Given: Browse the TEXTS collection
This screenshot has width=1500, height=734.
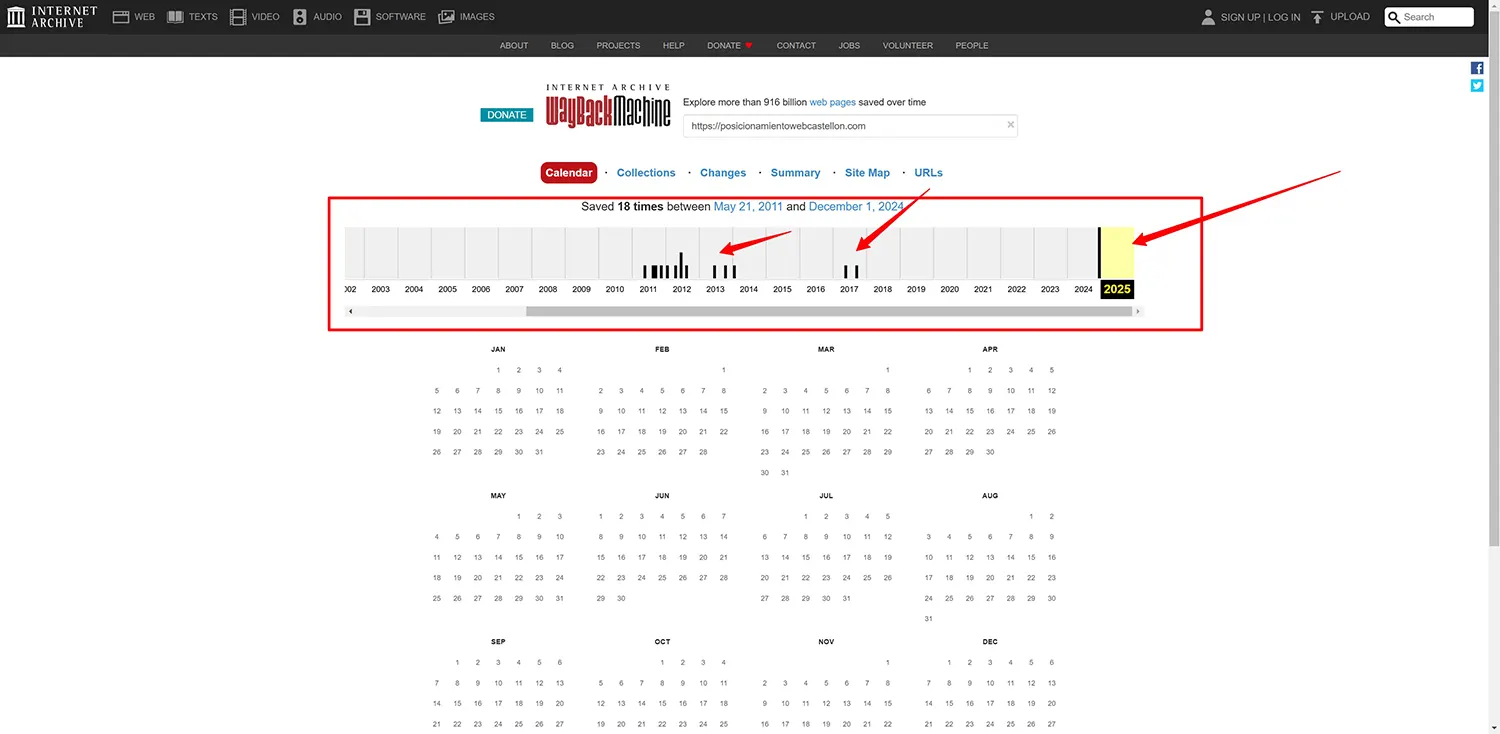Looking at the screenshot, I should 192,16.
